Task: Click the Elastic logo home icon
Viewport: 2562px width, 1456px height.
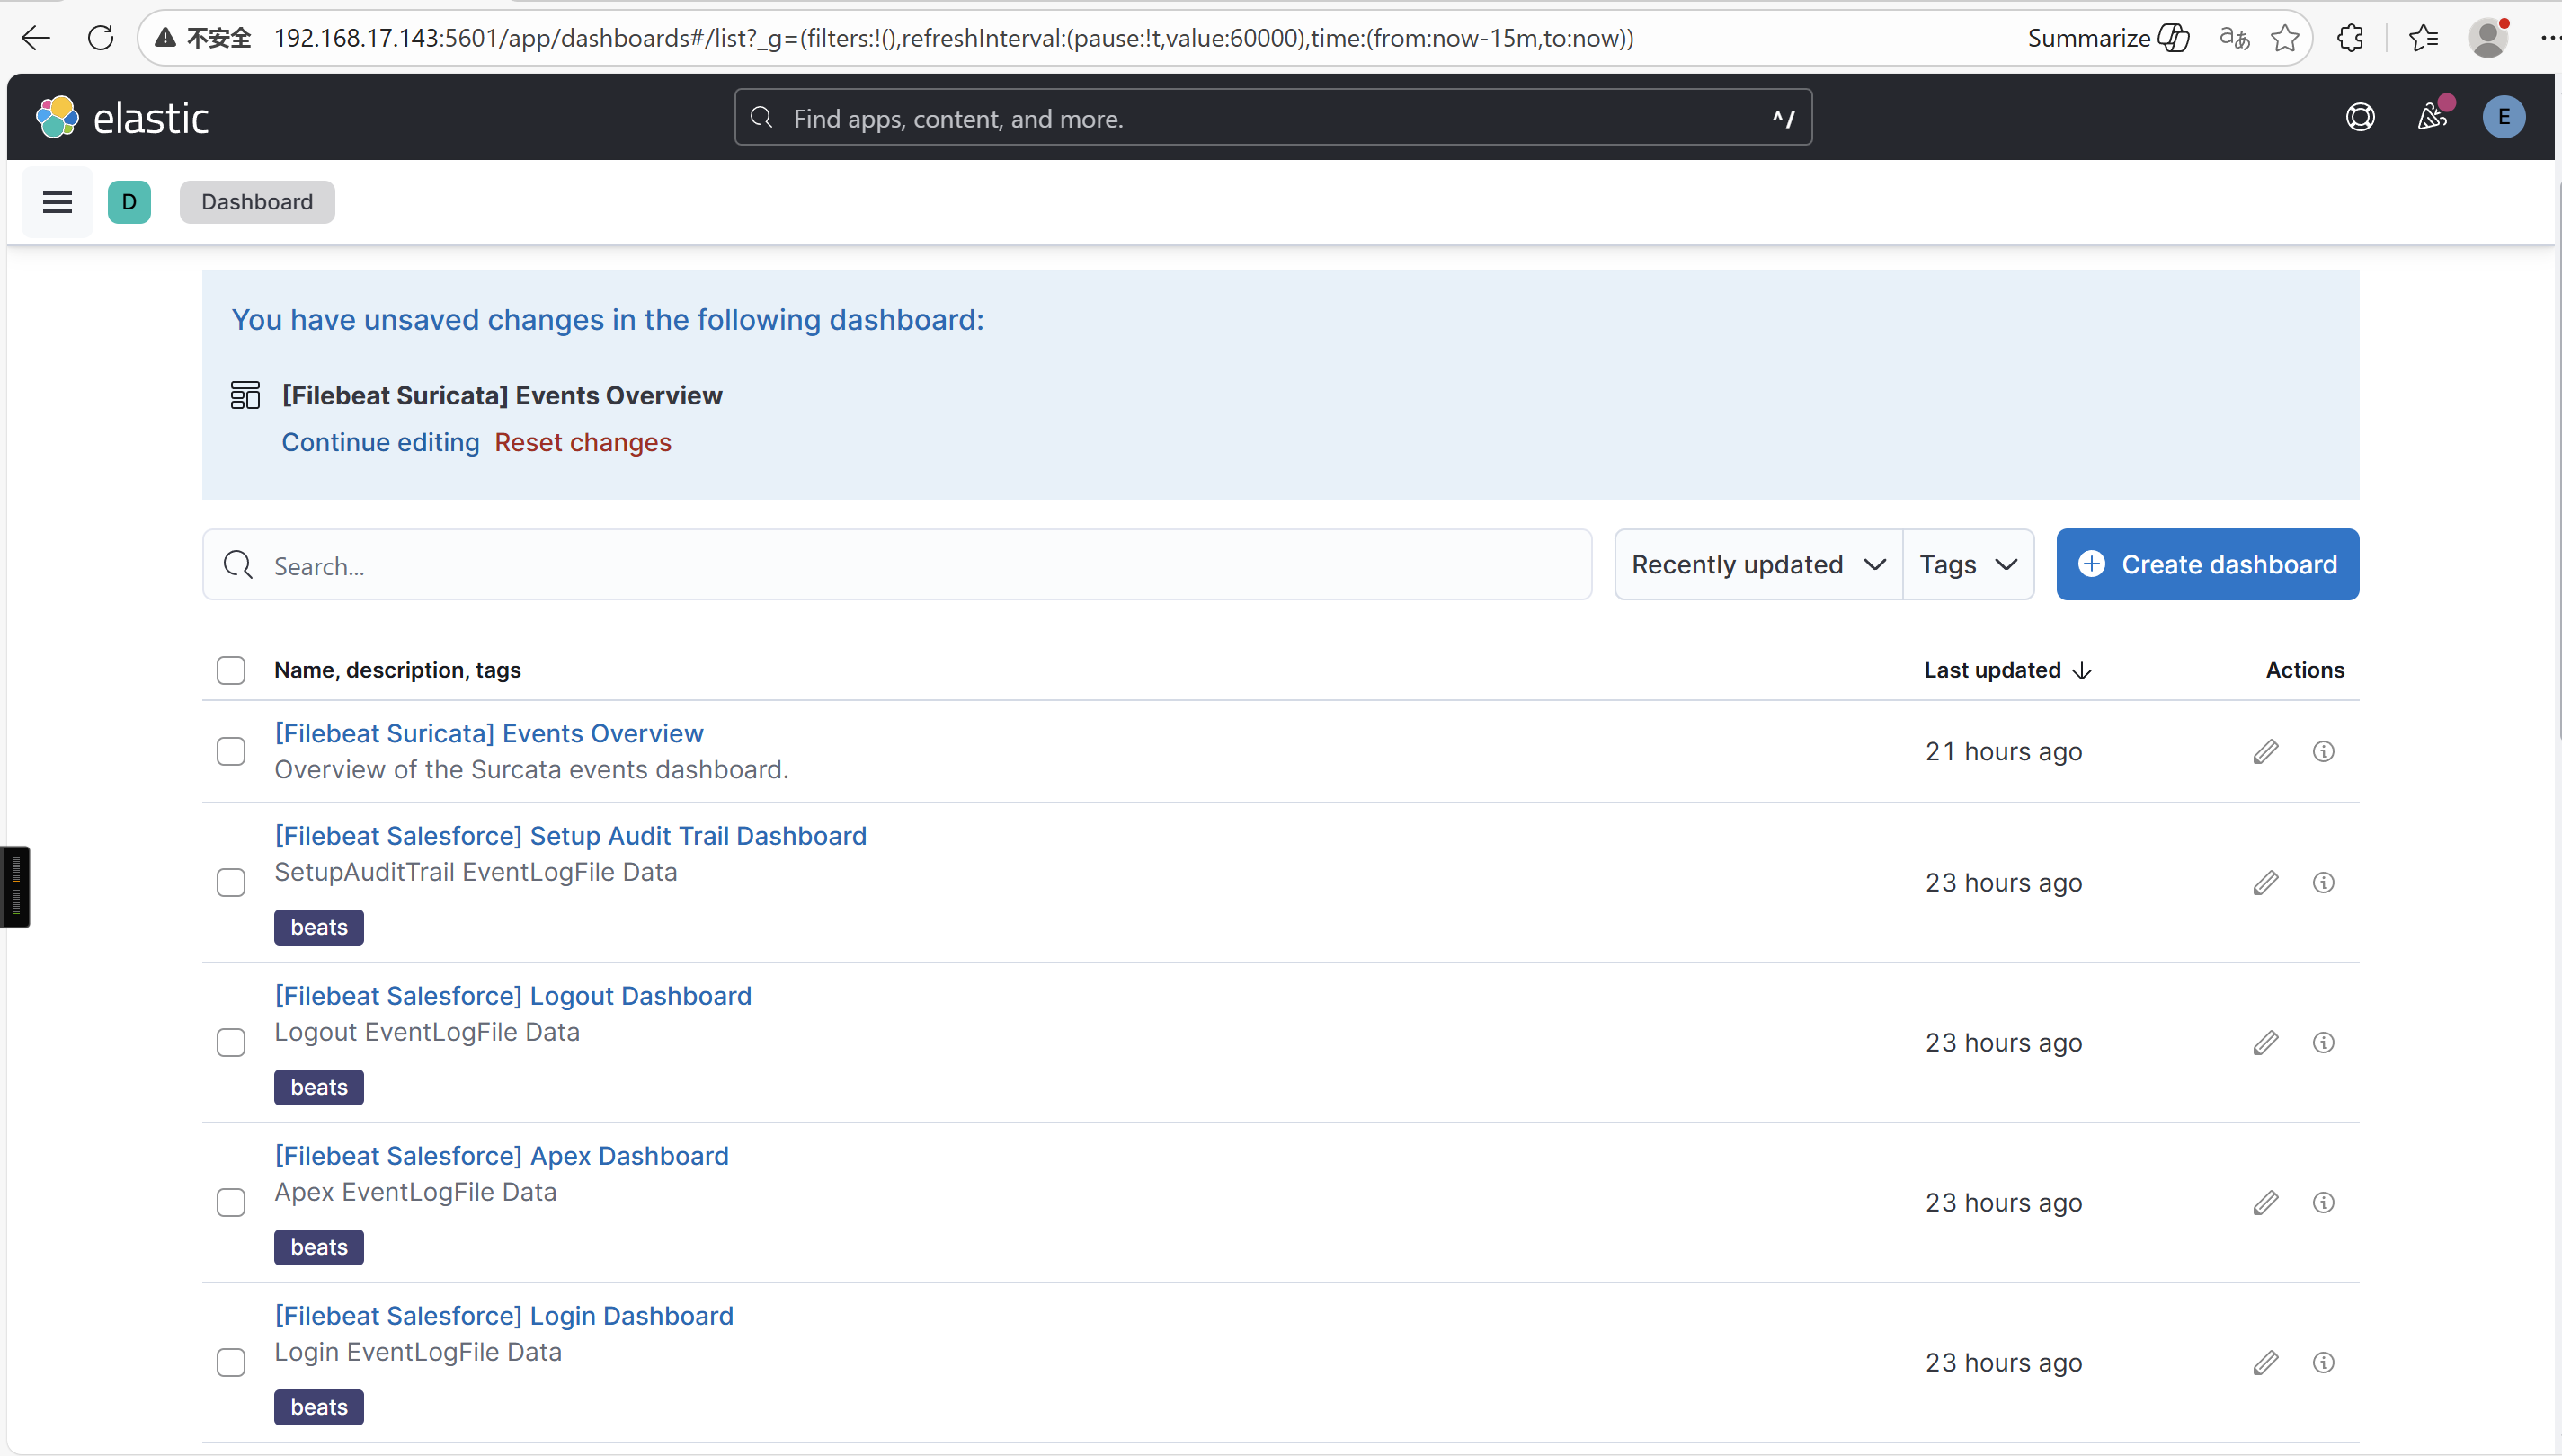Action: click(x=57, y=118)
